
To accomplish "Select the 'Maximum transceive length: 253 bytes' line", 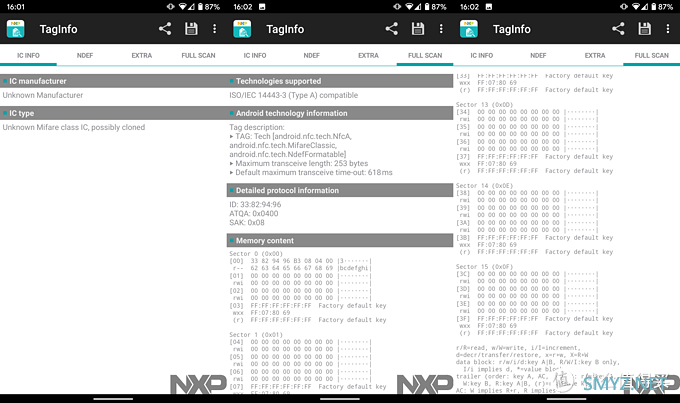I will 299,164.
